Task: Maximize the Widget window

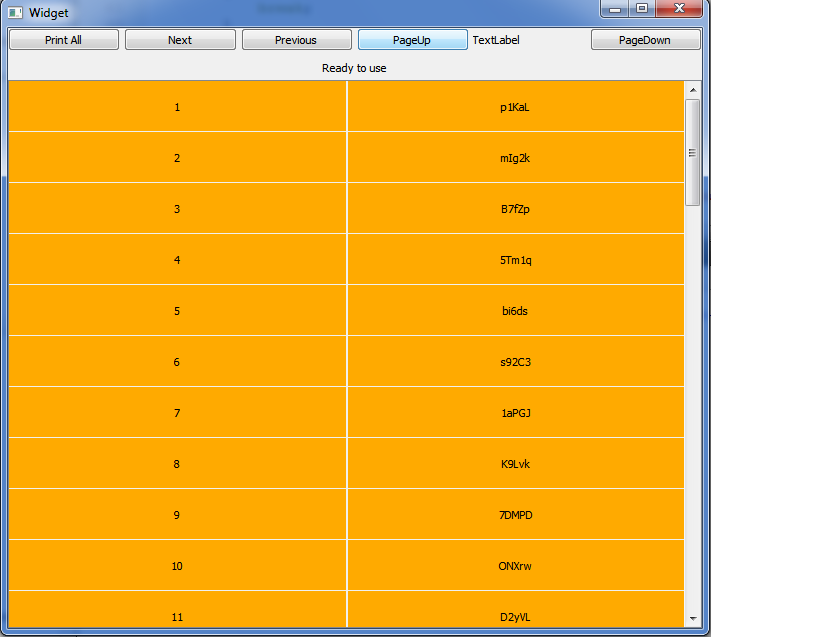Action: pyautogui.click(x=641, y=9)
